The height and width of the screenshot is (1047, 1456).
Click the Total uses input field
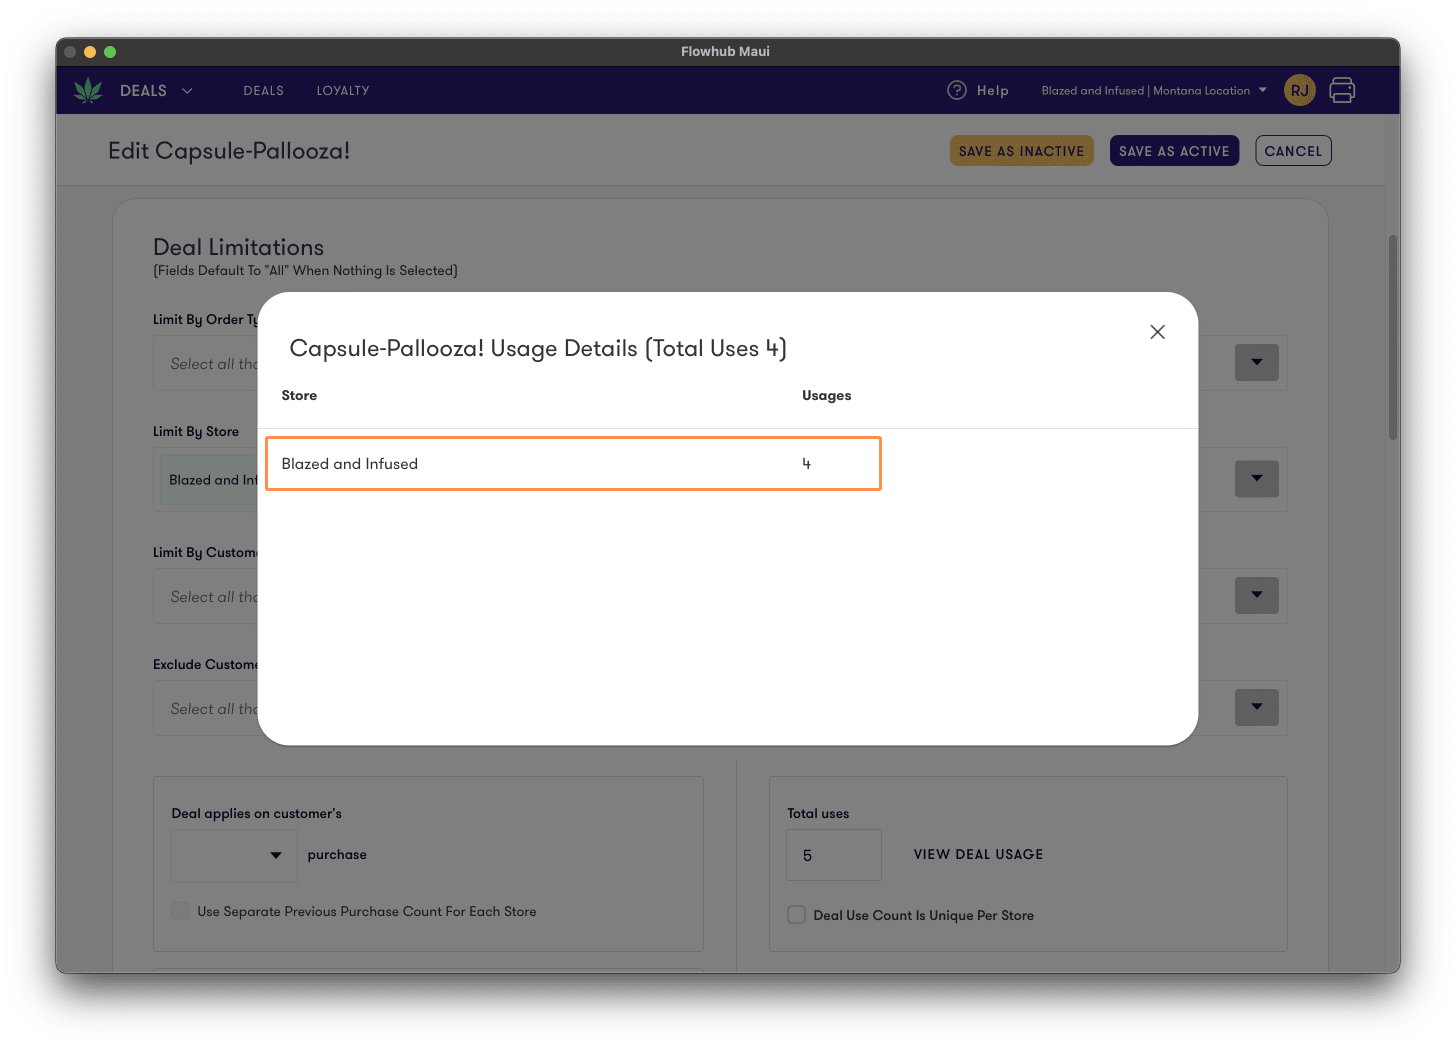tap(834, 855)
